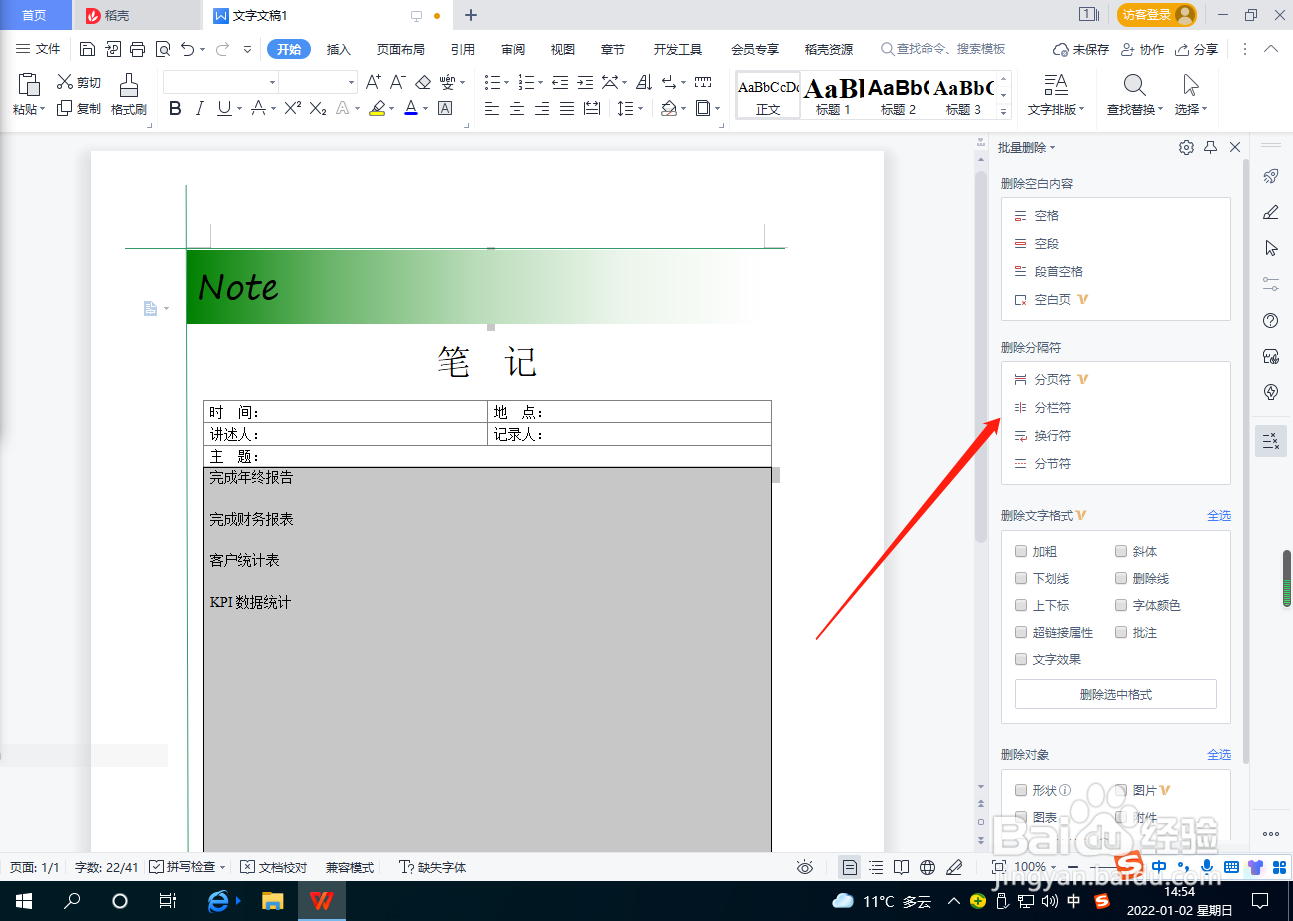Switch to the 引用 tab
The height and width of the screenshot is (921, 1293).
coord(462,49)
